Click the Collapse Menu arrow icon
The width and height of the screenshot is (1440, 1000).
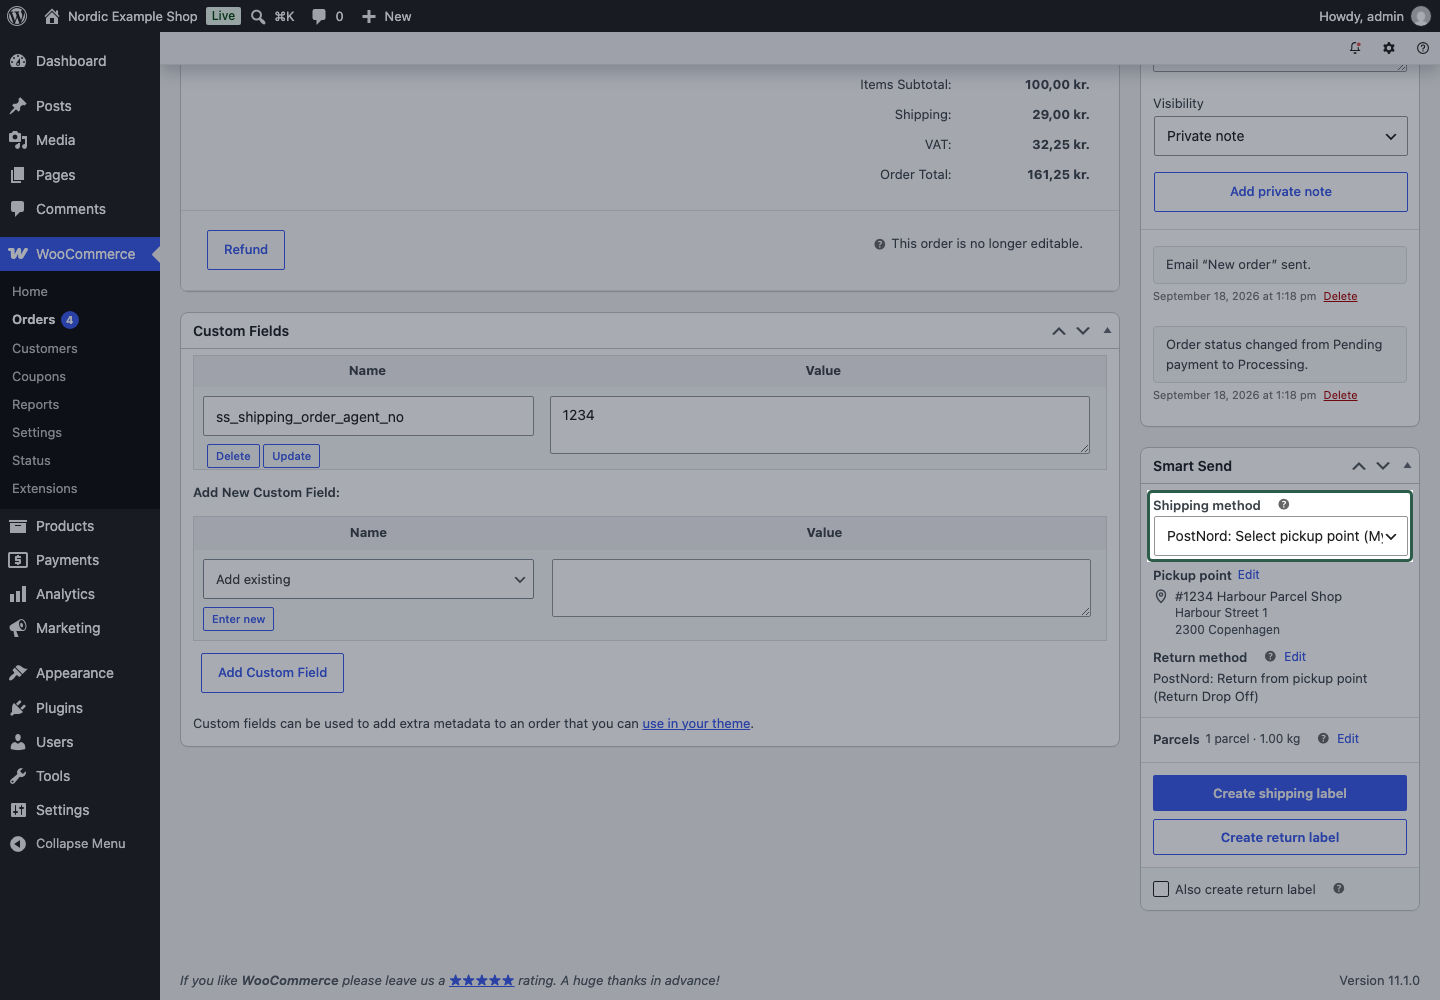[x=18, y=844]
